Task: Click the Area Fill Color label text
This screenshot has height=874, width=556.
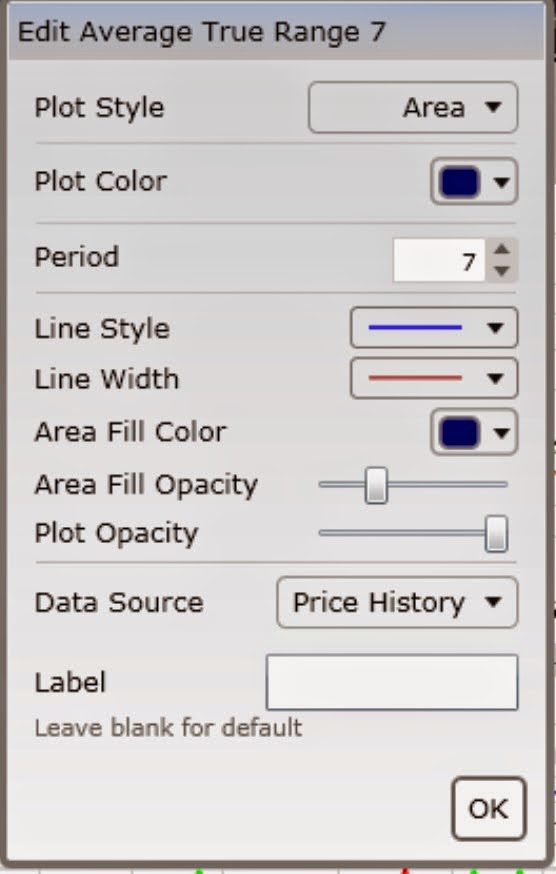Action: (130, 432)
